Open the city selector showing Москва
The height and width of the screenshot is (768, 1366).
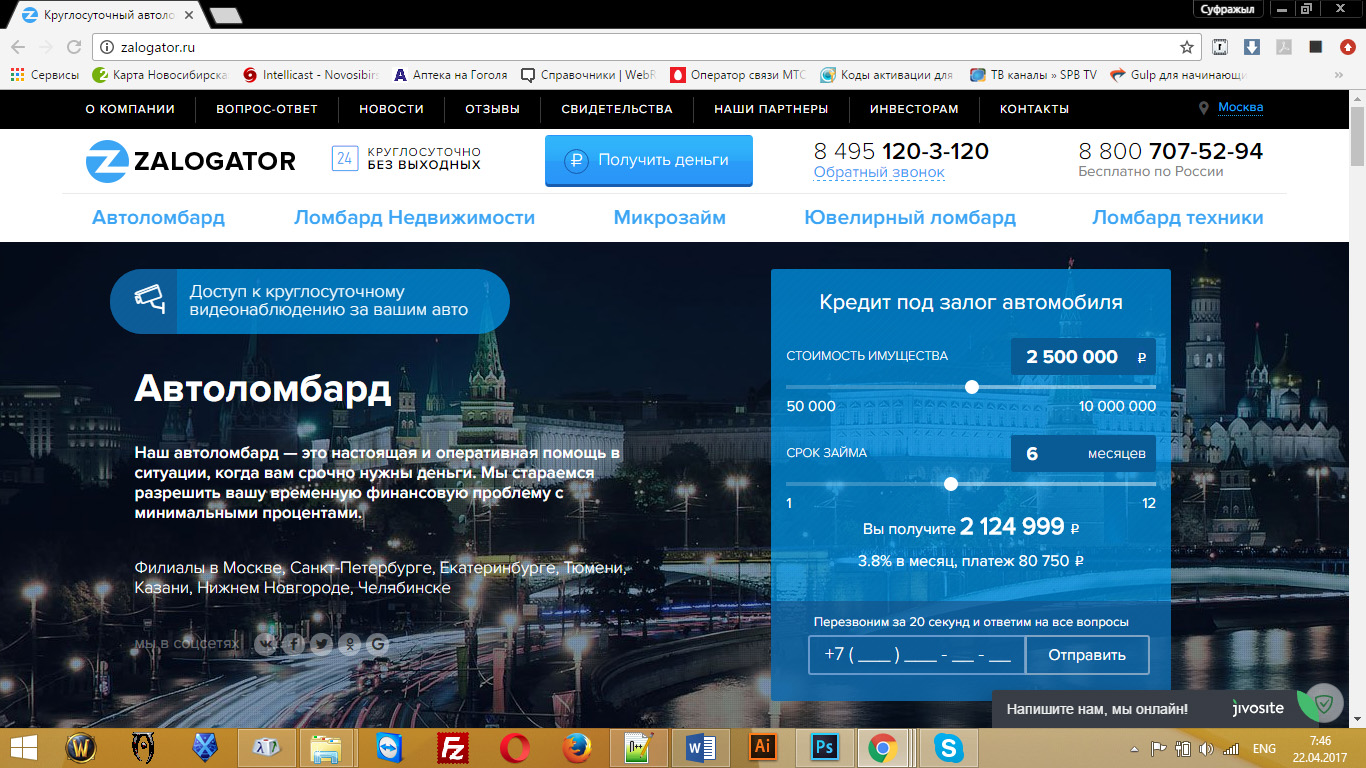coord(1240,108)
